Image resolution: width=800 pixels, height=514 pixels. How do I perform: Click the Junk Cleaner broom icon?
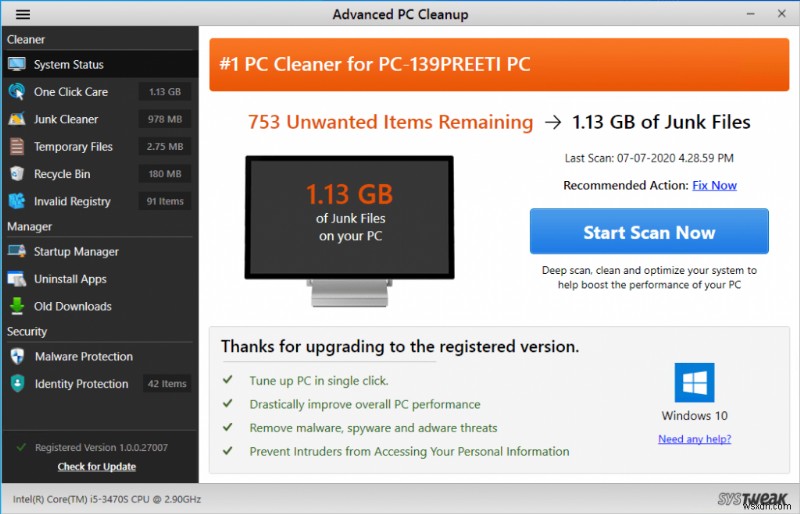16,119
